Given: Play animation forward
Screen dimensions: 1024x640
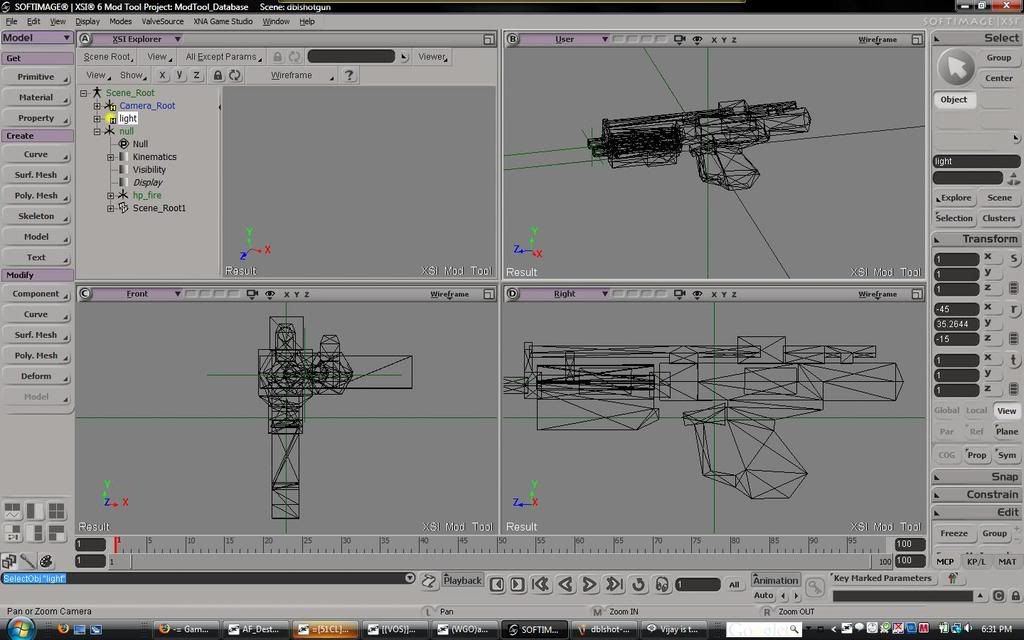Looking at the screenshot, I should pyautogui.click(x=589, y=584).
